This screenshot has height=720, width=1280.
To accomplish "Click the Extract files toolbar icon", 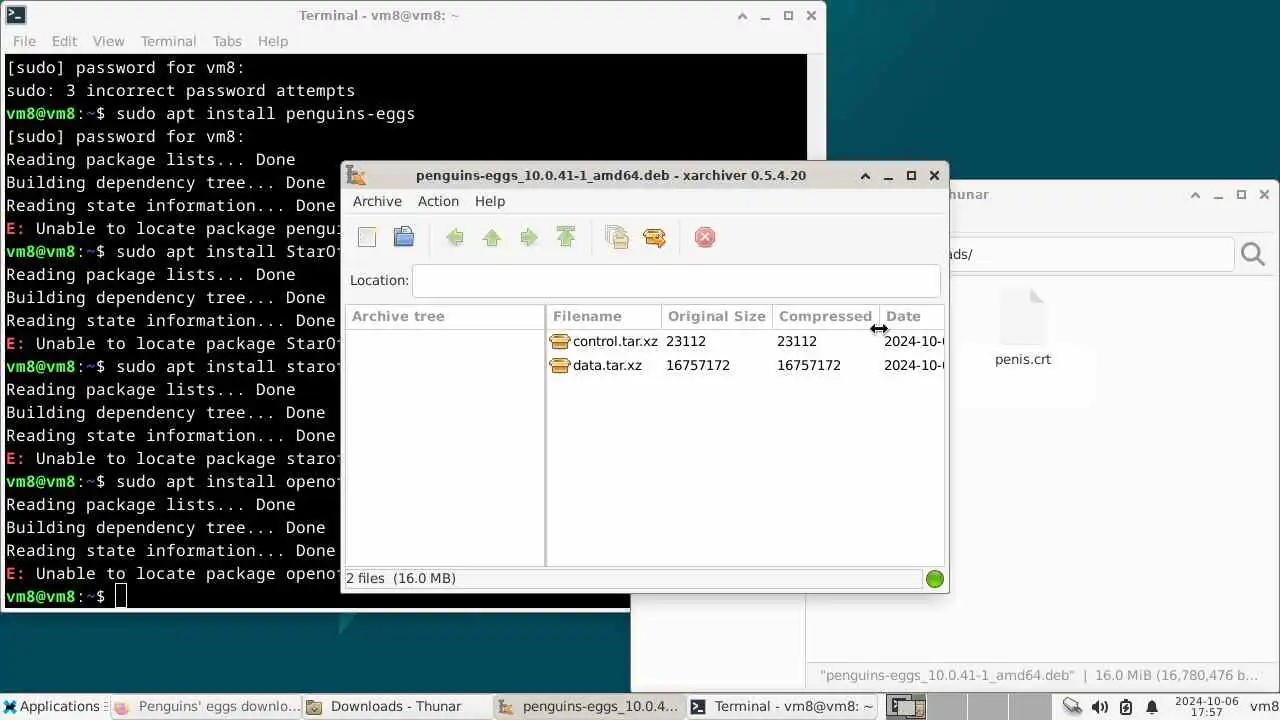I will [654, 238].
